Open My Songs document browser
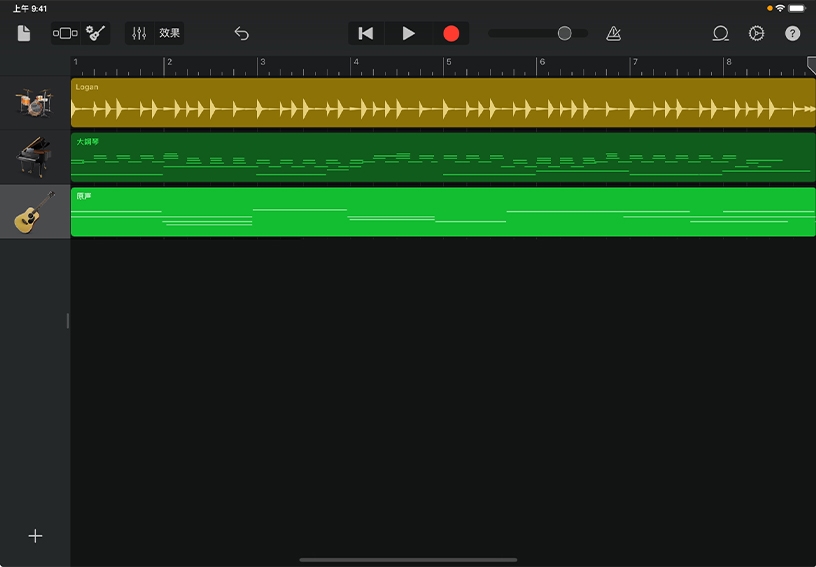This screenshot has width=816, height=567. click(24, 33)
